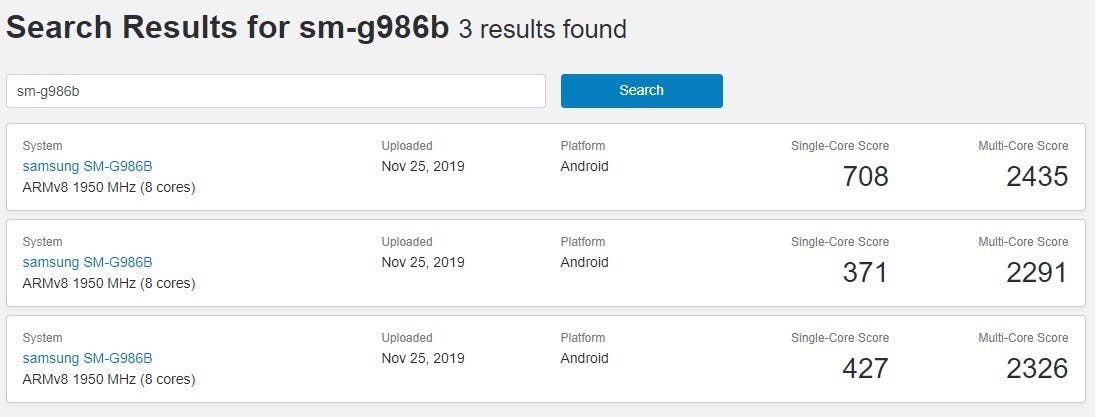Image resolution: width=1095 pixels, height=417 pixels.
Task: Click the sm-g986b search input field
Action: [275, 91]
